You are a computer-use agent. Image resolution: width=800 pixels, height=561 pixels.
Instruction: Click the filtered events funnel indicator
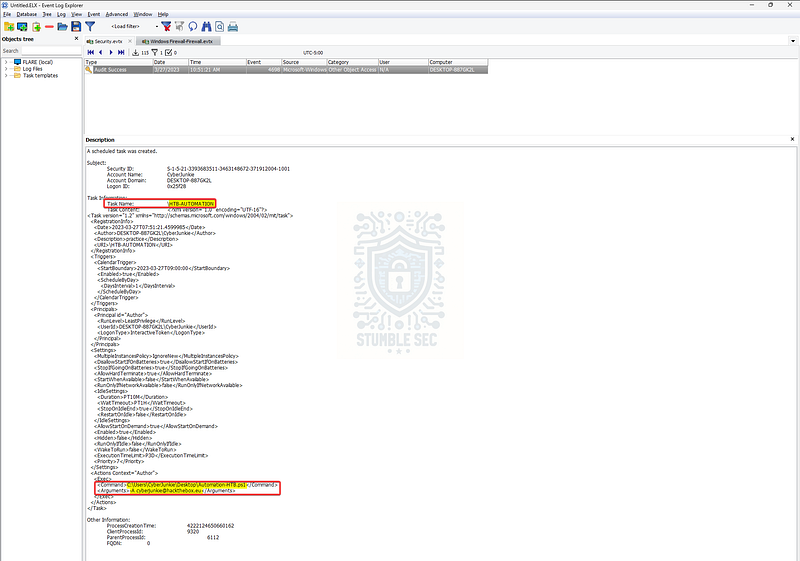155,53
